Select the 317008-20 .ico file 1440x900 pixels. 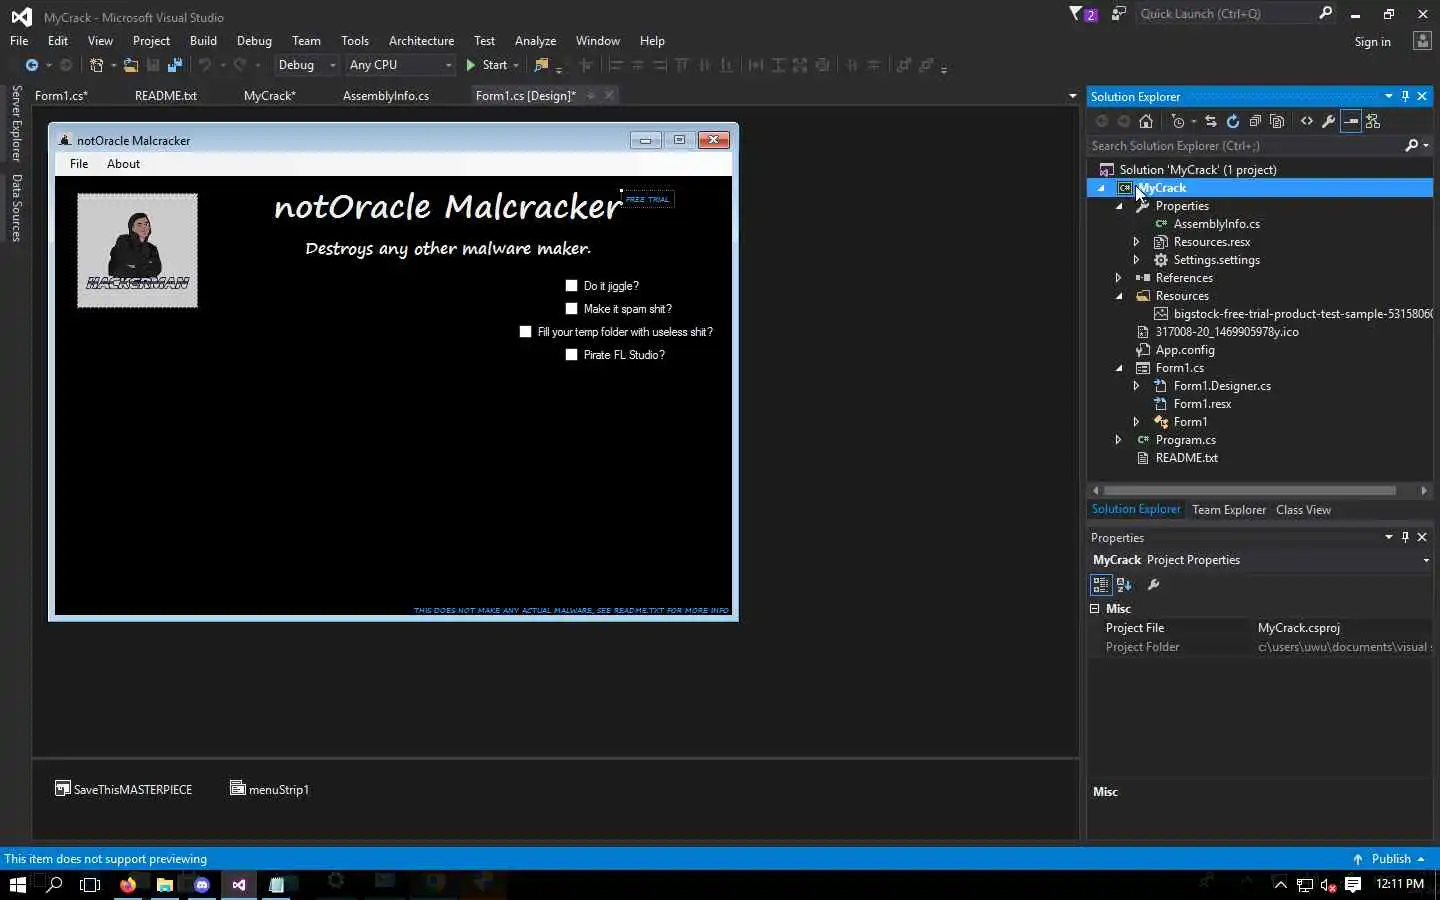[1227, 332]
